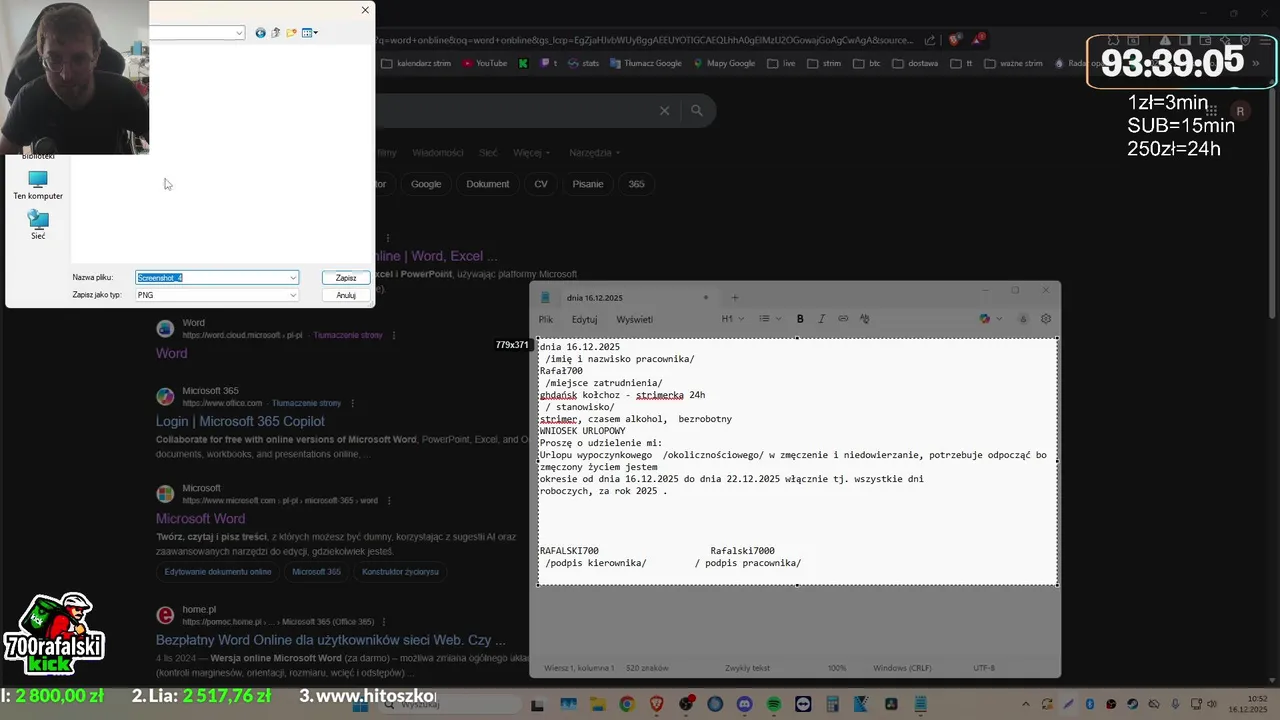
Task: Click the Google filter chip
Action: tap(426, 184)
